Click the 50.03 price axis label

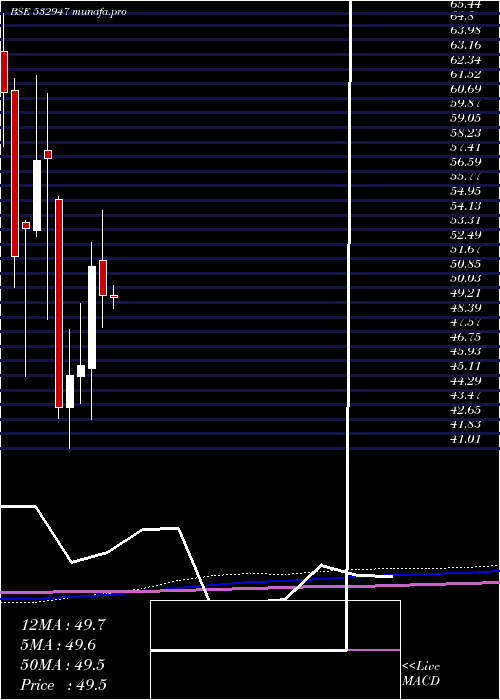466,279
